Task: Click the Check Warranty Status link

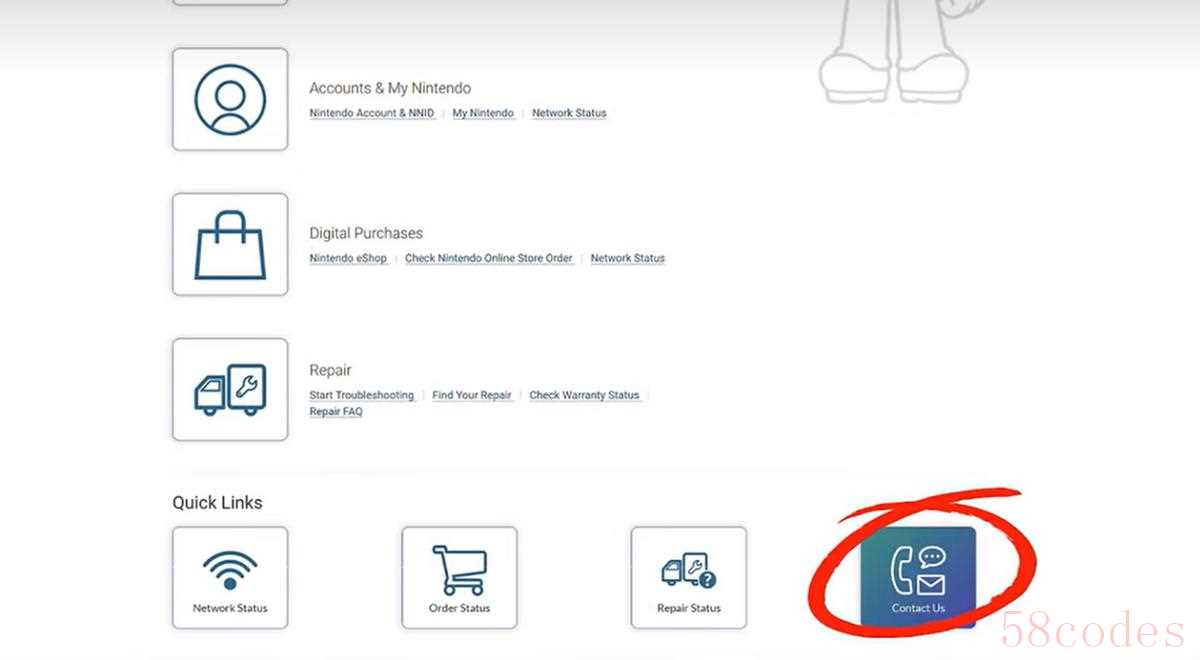Action: [x=584, y=396]
